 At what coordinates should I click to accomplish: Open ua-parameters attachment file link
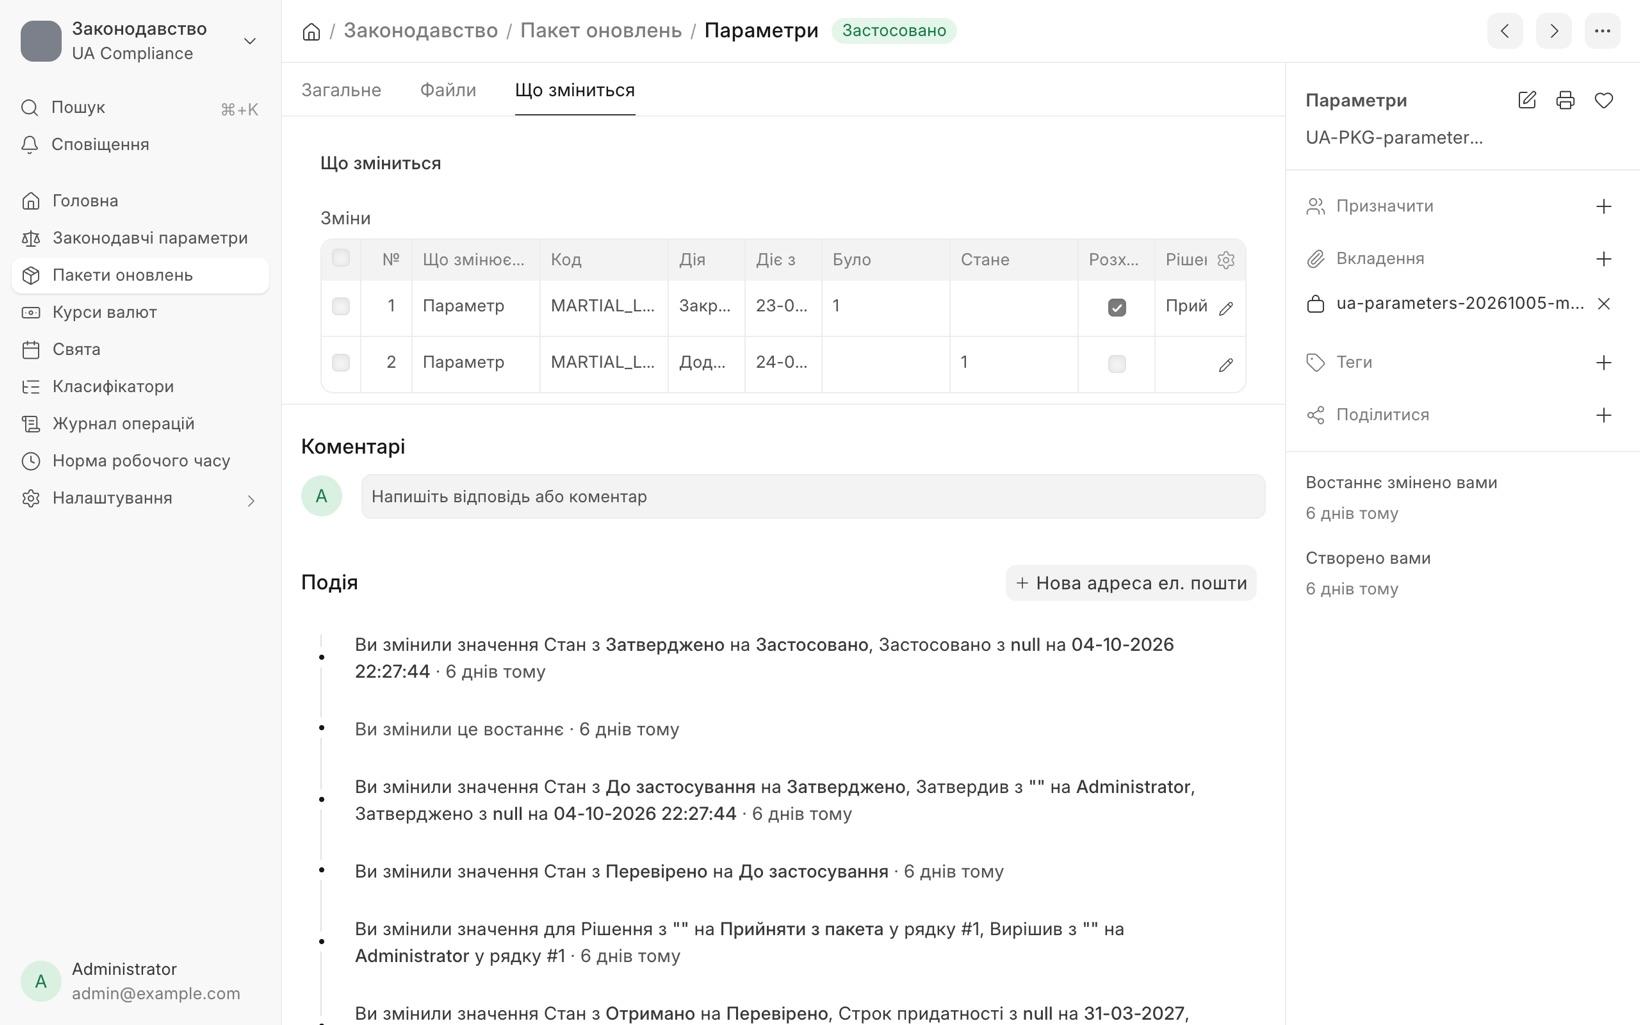click(x=1460, y=303)
